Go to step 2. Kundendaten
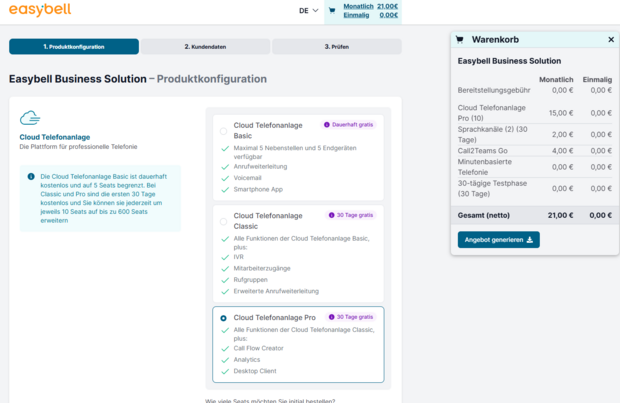Viewport: 620px width, 403px height. click(x=205, y=47)
